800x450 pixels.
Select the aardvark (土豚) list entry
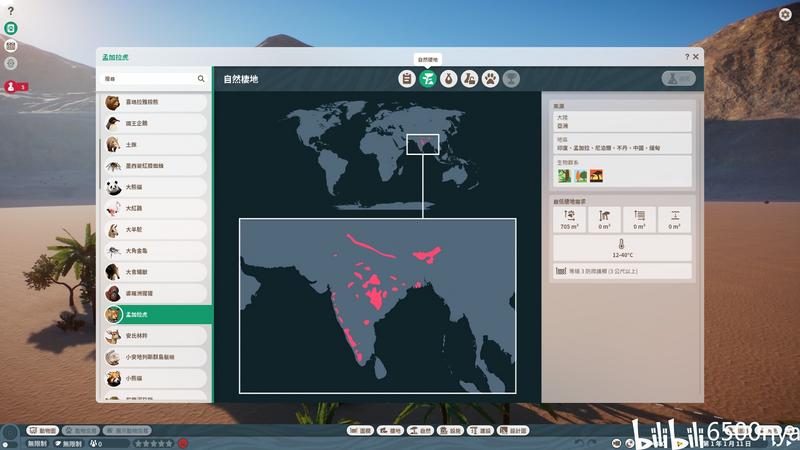click(155, 144)
